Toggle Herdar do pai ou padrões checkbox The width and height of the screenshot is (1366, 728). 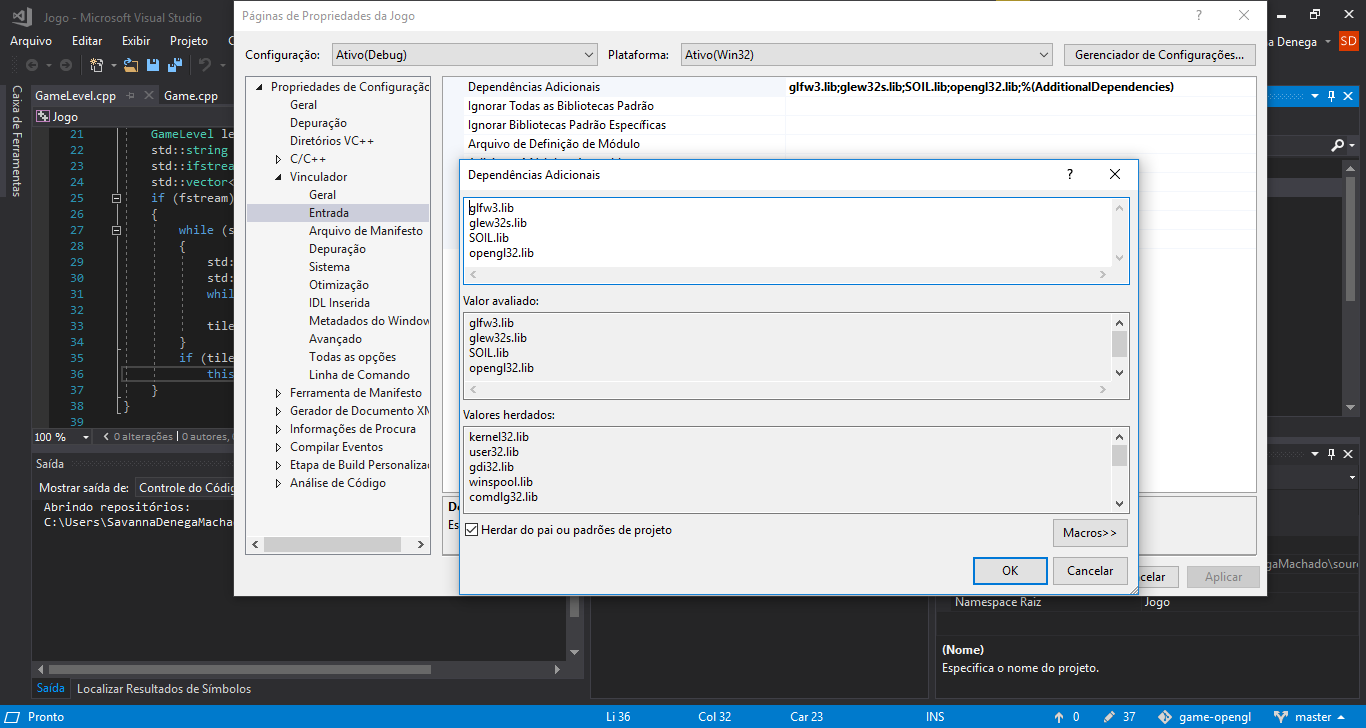[472, 530]
